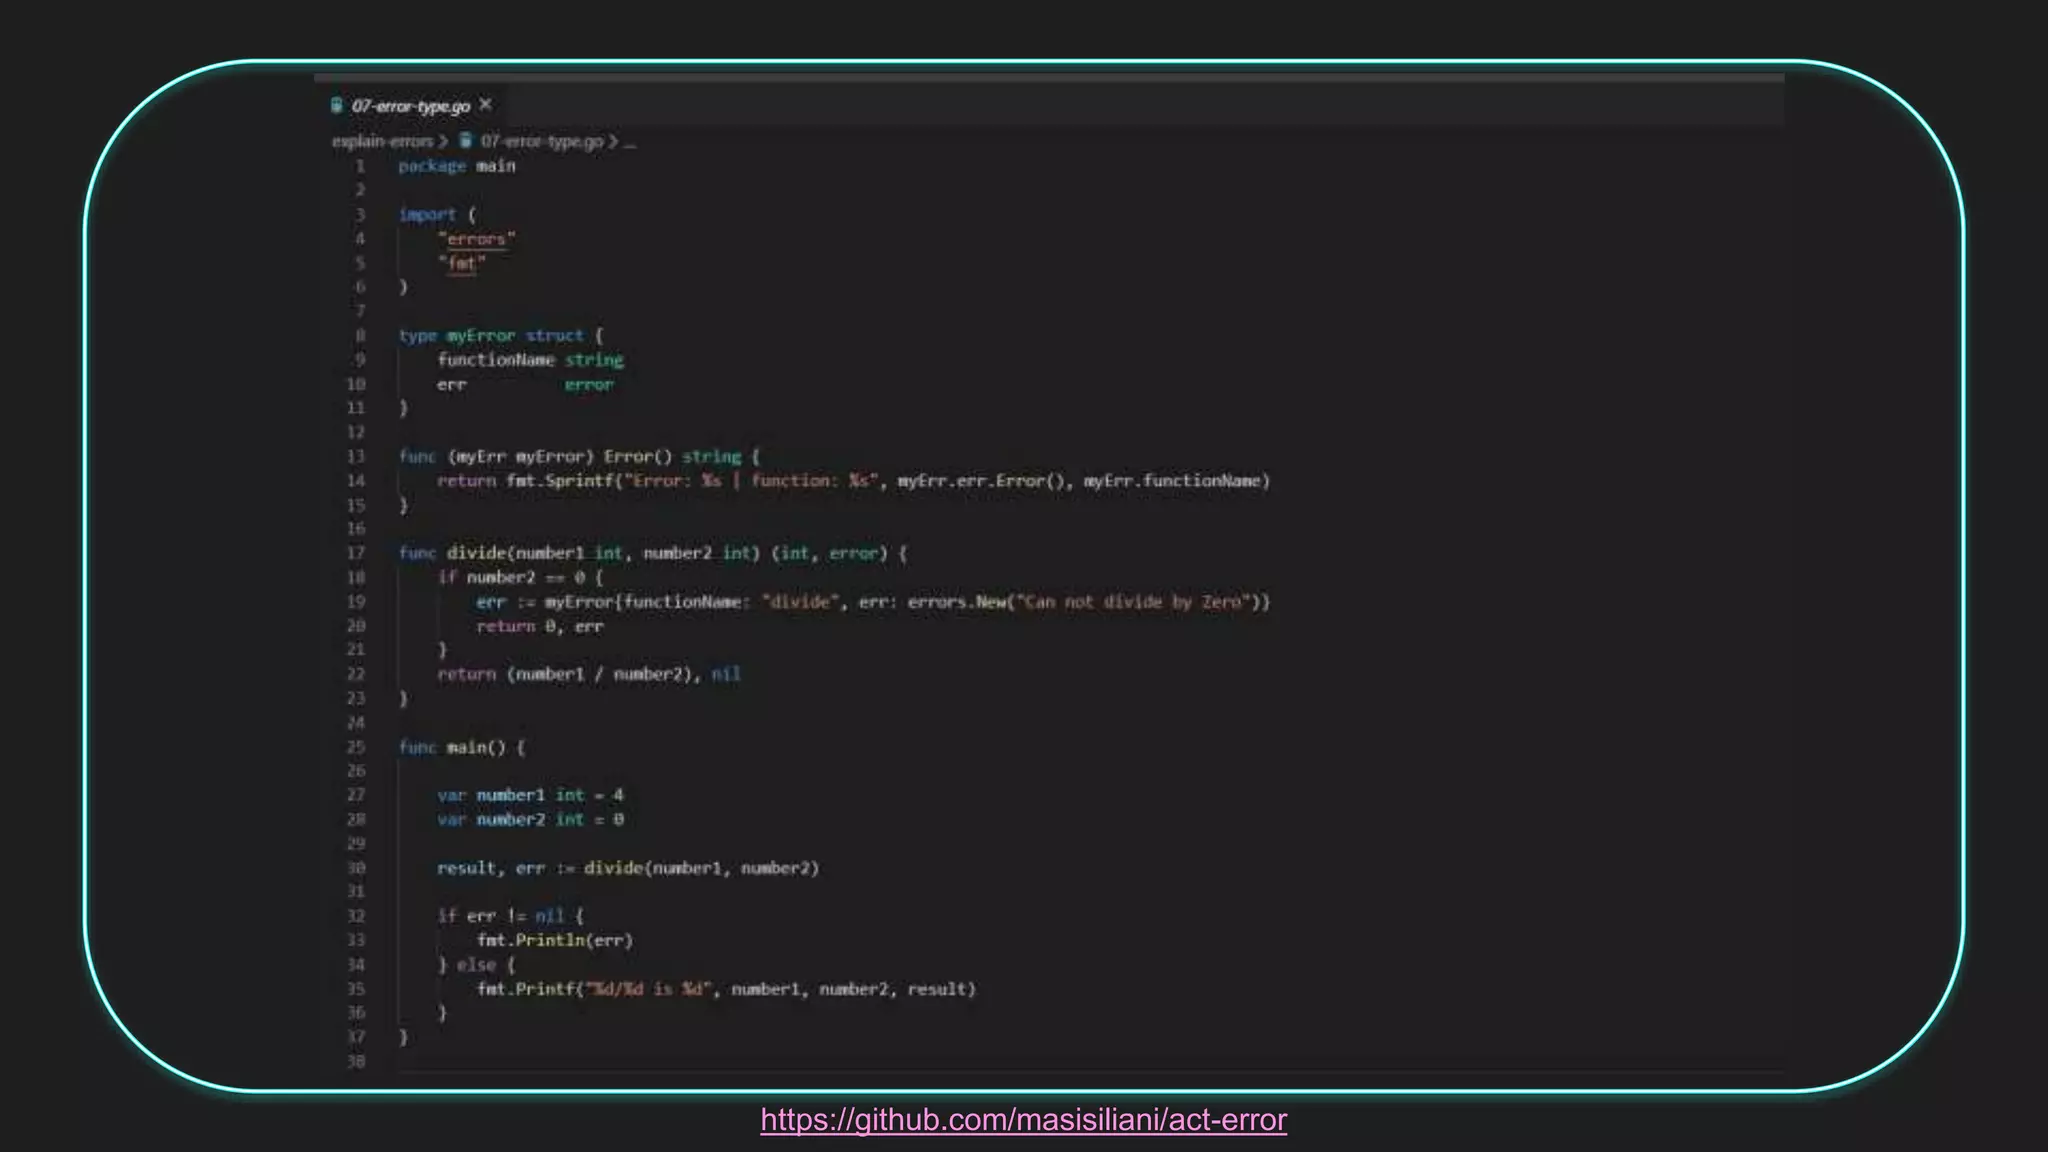Click the 'result, err := divide' line
This screenshot has width=2048, height=1152.
[628, 868]
